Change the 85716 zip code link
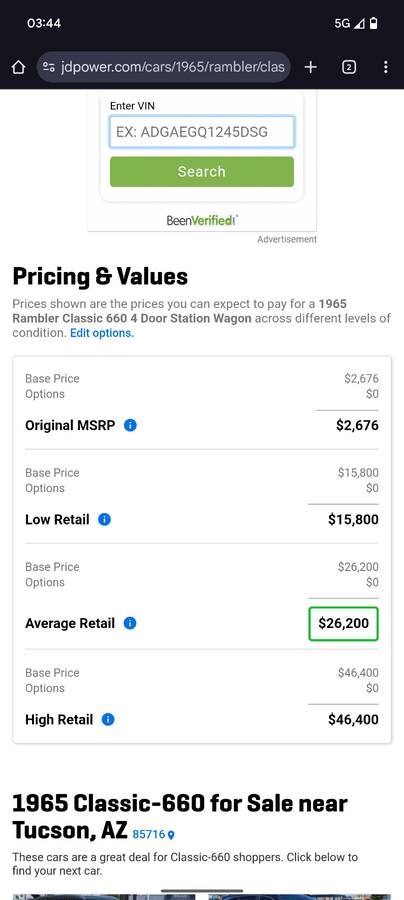This screenshot has height=900, width=404. click(x=149, y=834)
